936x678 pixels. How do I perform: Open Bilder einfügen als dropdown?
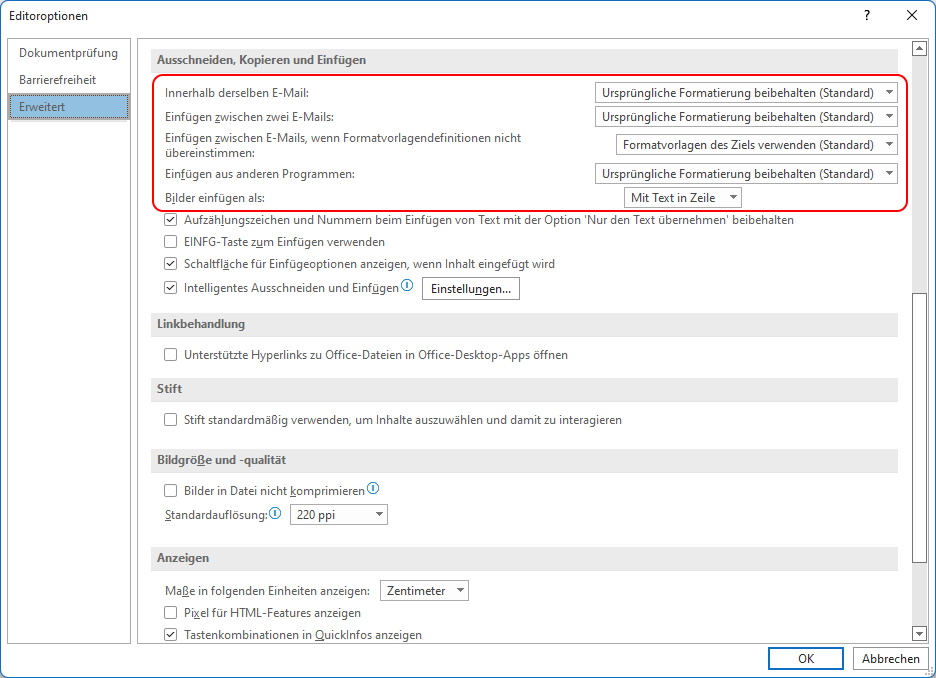[682, 198]
